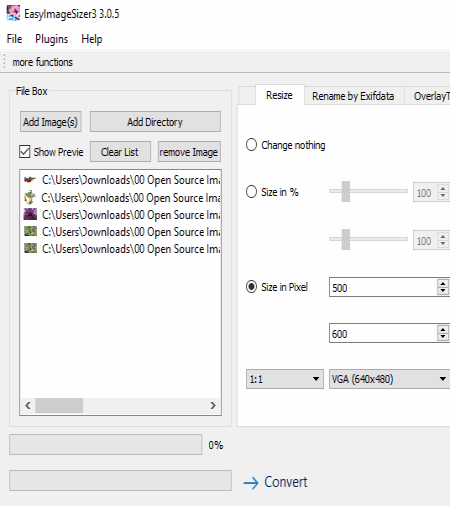The image size is (450, 506).
Task: Click the Add Directory button
Action: click(x=155, y=122)
